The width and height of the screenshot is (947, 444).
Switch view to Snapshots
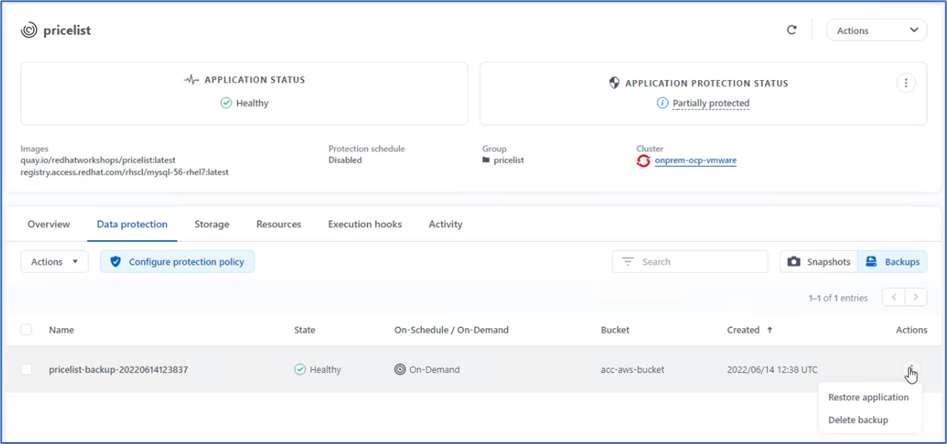pos(819,262)
